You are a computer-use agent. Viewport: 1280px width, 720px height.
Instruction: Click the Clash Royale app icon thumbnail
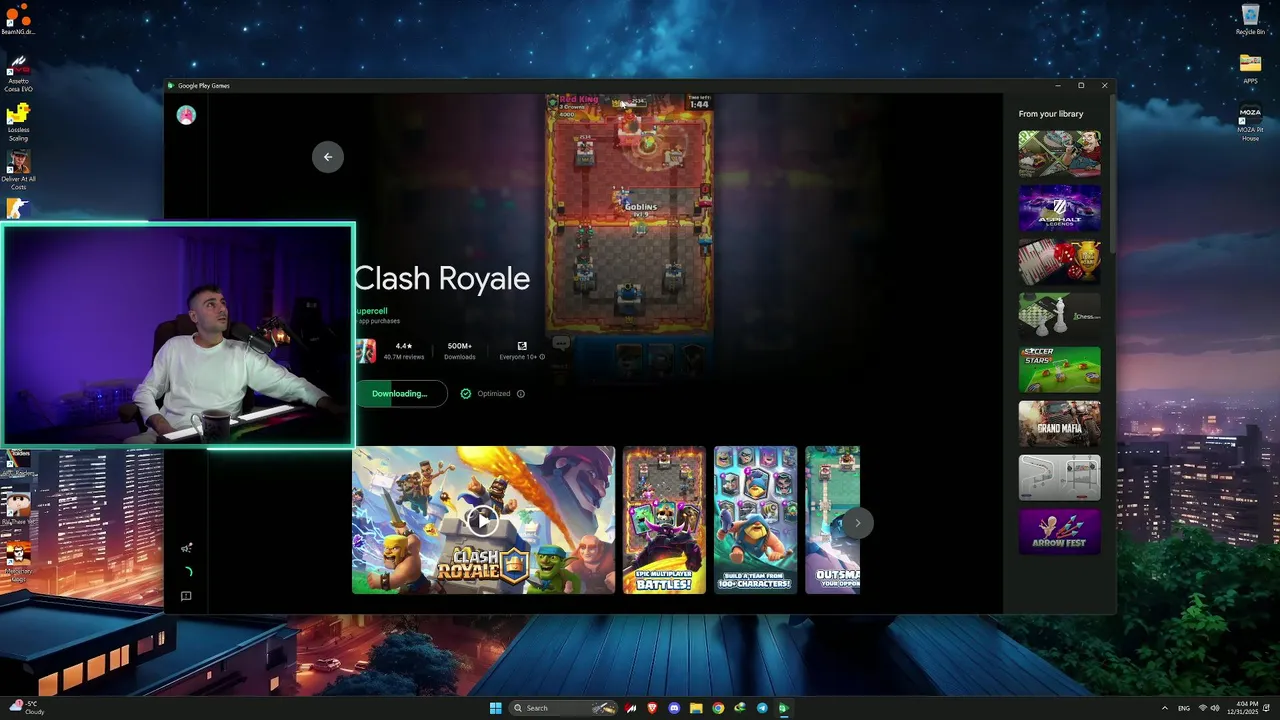pyautogui.click(x=366, y=351)
